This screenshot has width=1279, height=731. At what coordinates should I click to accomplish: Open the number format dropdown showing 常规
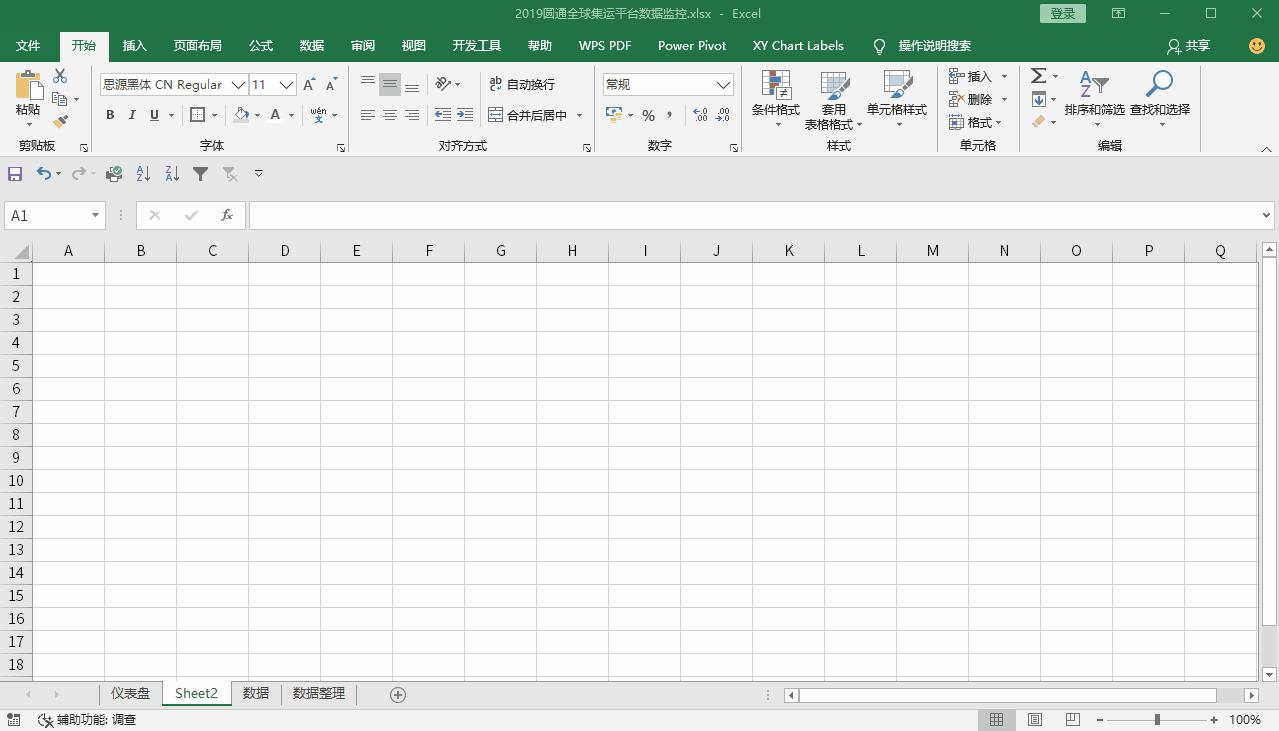click(x=723, y=84)
